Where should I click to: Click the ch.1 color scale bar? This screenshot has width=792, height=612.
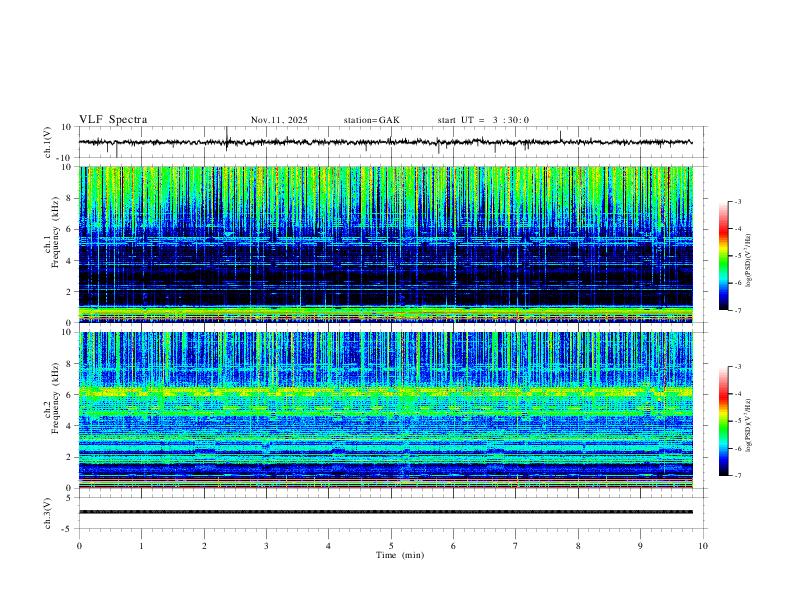point(724,256)
